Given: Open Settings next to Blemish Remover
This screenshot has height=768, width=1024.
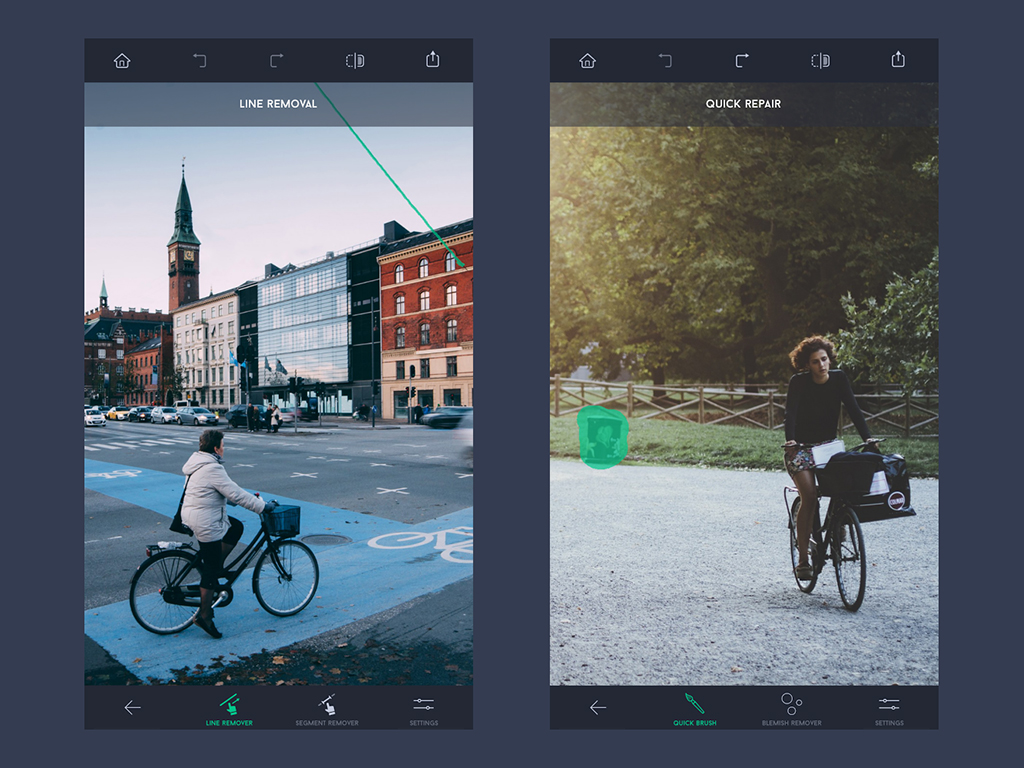Looking at the screenshot, I should point(889,708).
